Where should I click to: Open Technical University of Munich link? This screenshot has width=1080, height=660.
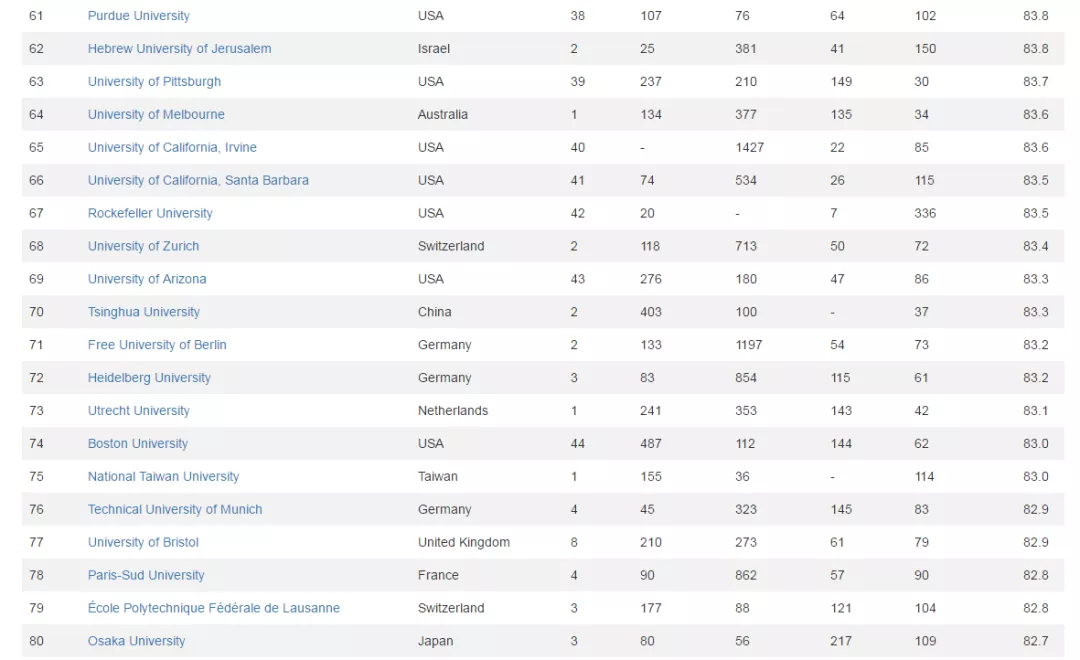(175, 510)
